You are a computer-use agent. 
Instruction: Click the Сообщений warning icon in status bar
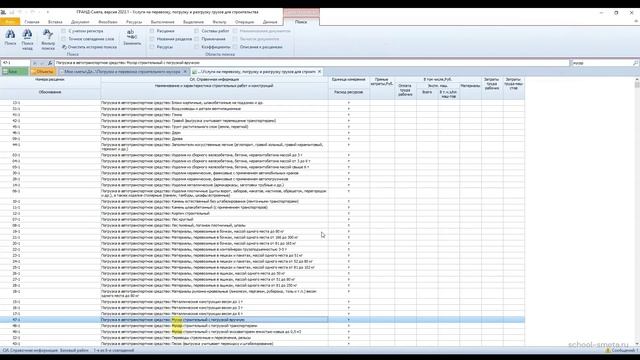(608, 350)
